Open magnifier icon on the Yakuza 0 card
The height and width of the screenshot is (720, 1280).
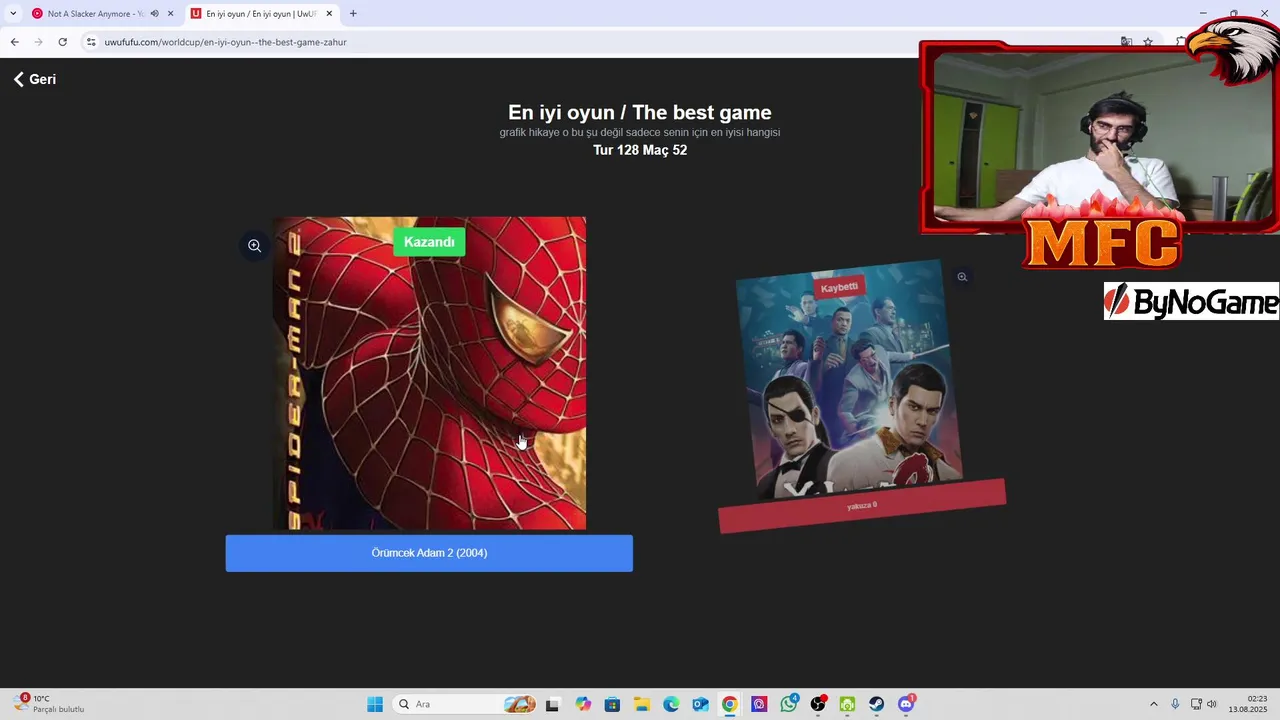click(962, 277)
